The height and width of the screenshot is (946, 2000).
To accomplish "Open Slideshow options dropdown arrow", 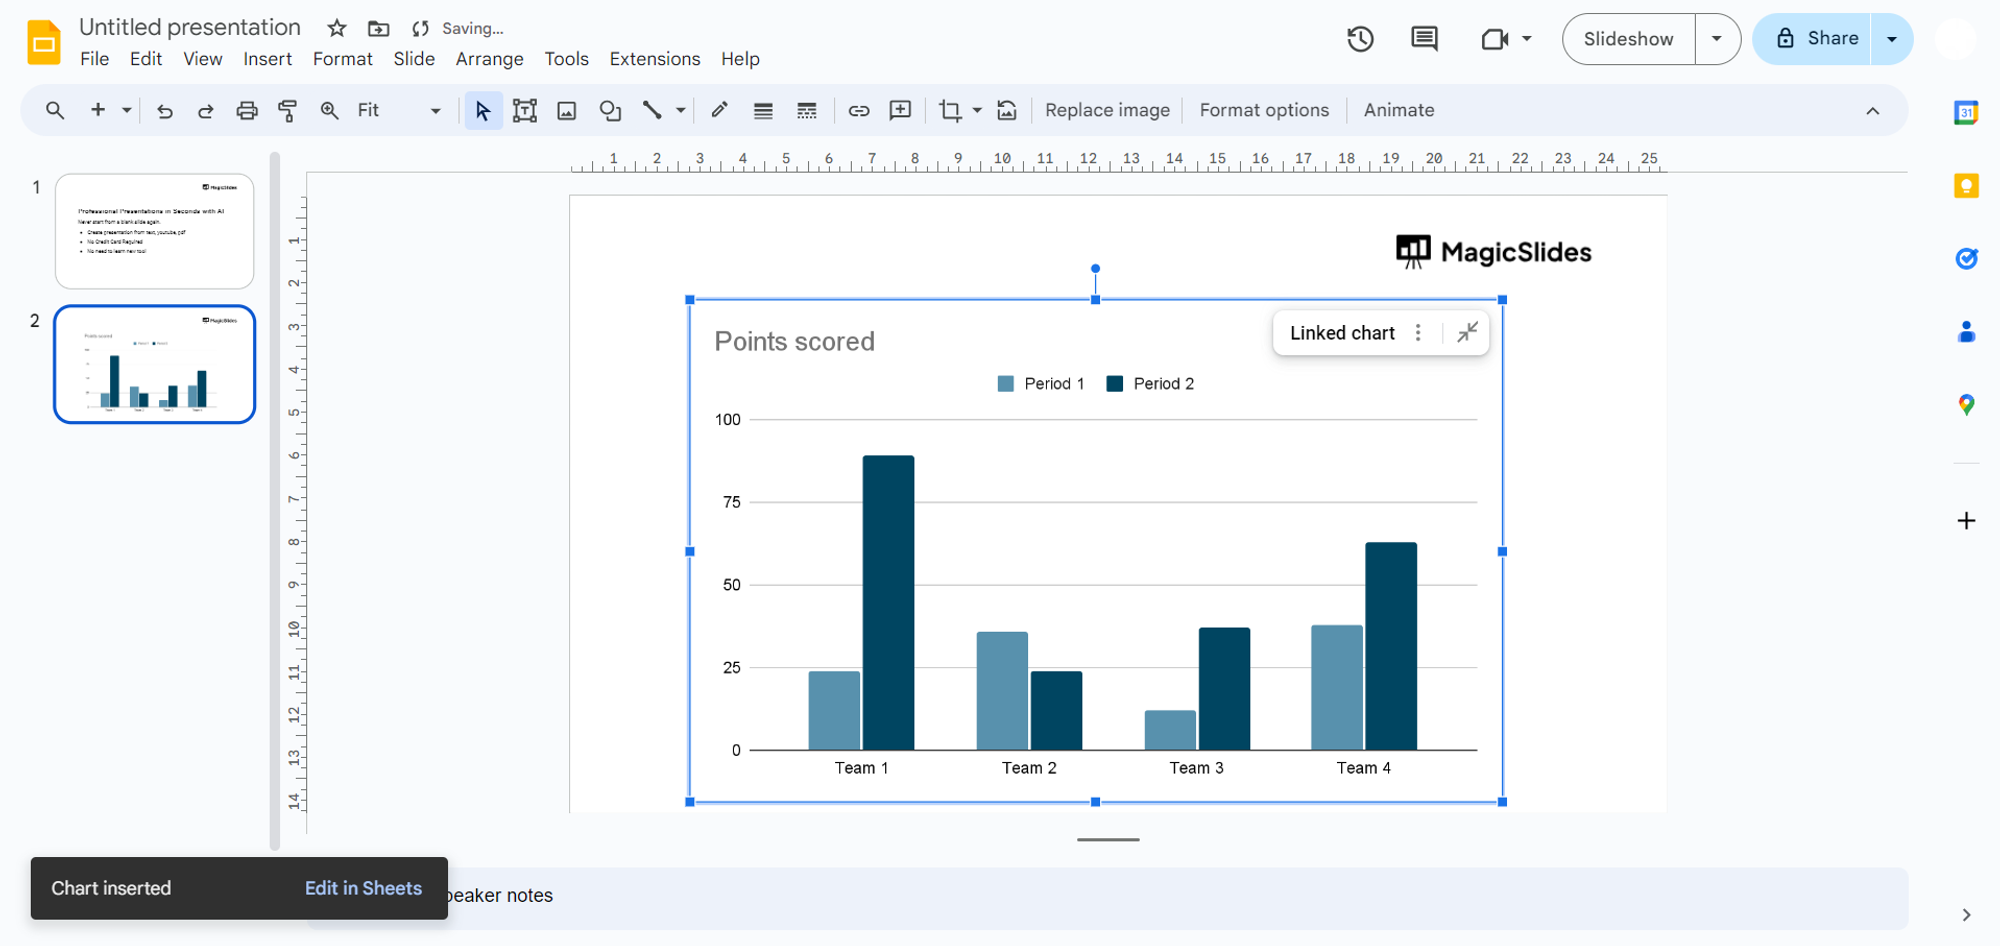I will pos(1717,39).
